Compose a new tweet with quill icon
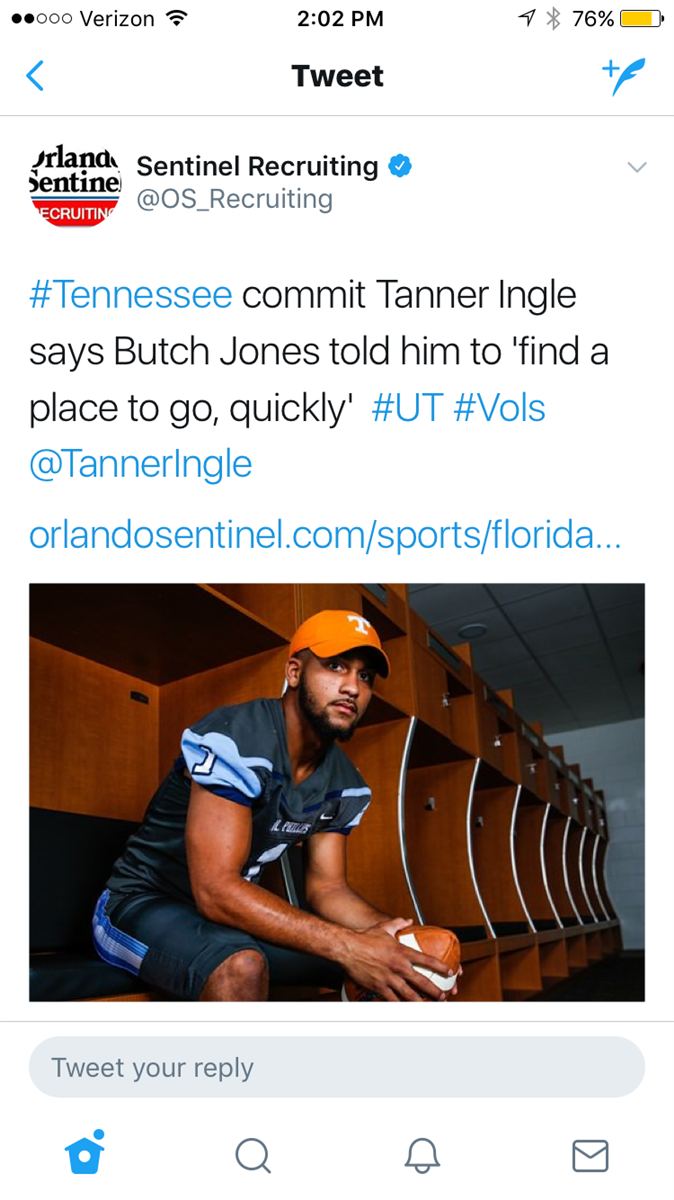 click(x=624, y=76)
